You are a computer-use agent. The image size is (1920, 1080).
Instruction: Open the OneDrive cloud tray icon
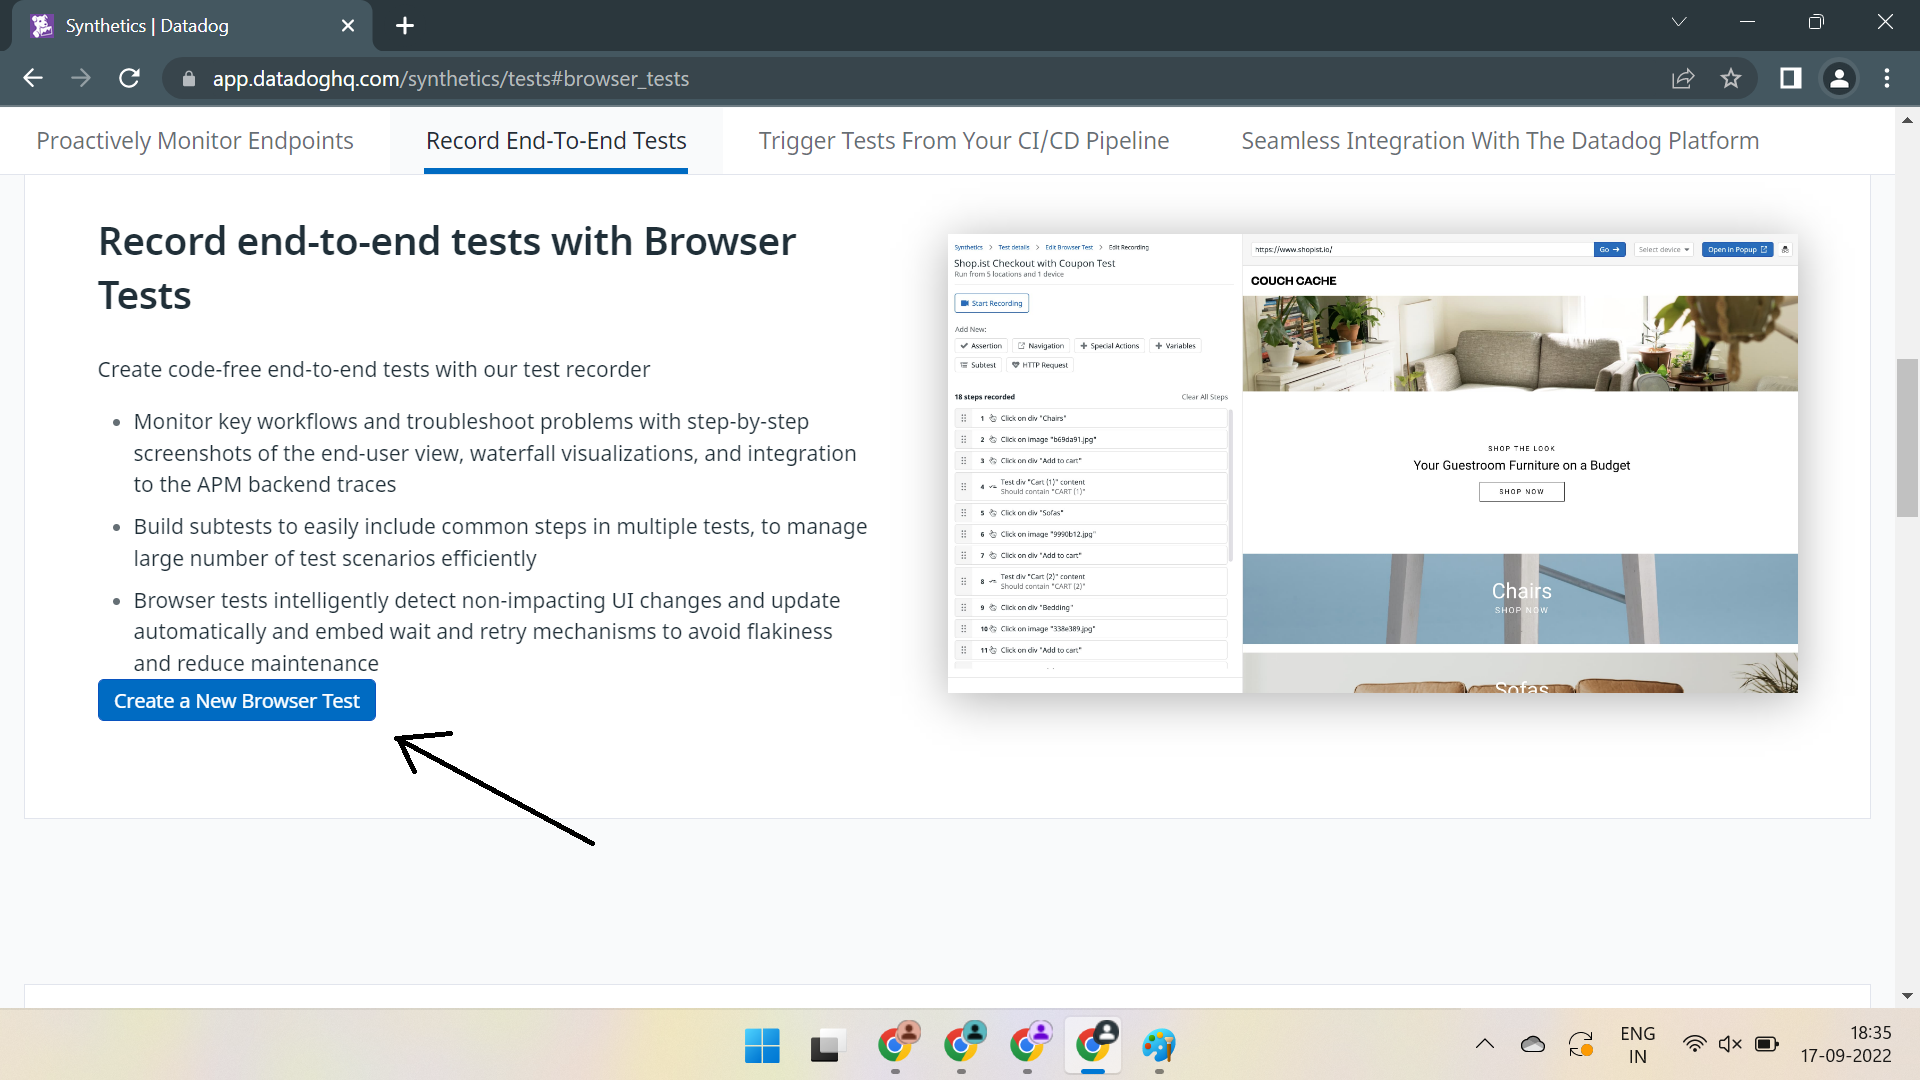click(1533, 1044)
